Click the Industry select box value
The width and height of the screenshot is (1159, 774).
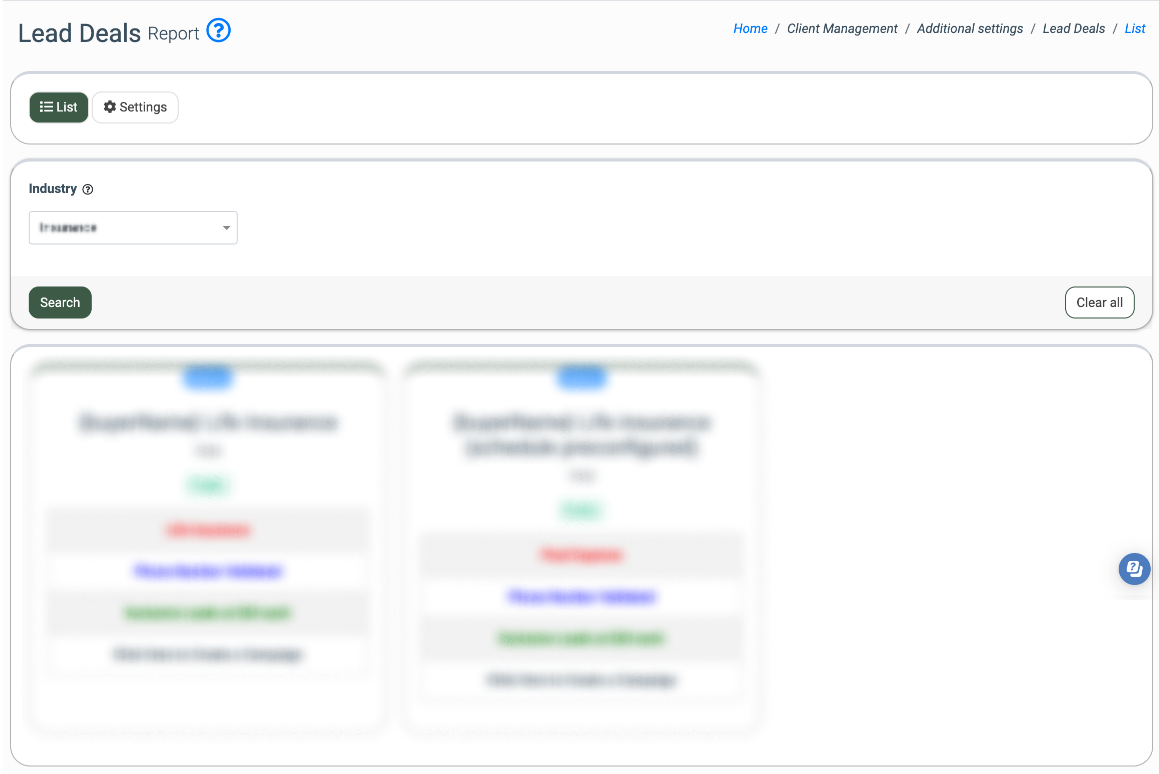(120, 228)
